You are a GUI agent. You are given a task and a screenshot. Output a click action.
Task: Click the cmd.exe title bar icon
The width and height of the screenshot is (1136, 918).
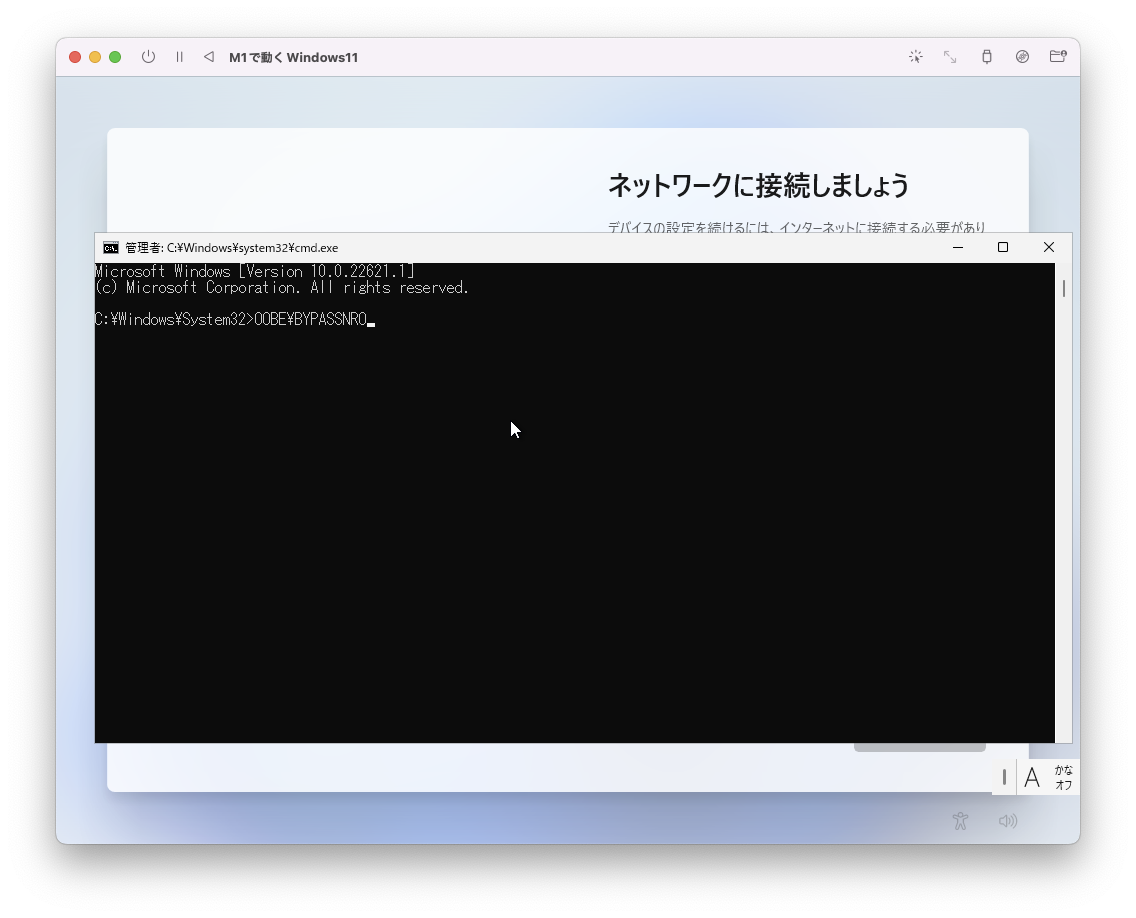(111, 248)
